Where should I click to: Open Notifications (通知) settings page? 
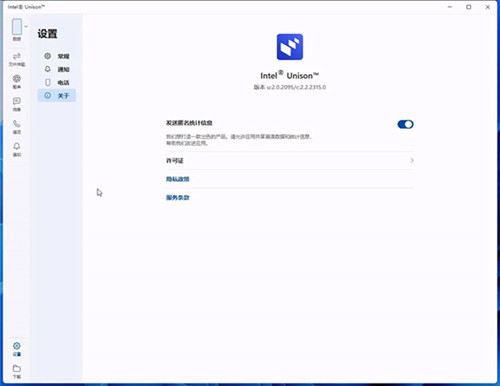[57, 69]
